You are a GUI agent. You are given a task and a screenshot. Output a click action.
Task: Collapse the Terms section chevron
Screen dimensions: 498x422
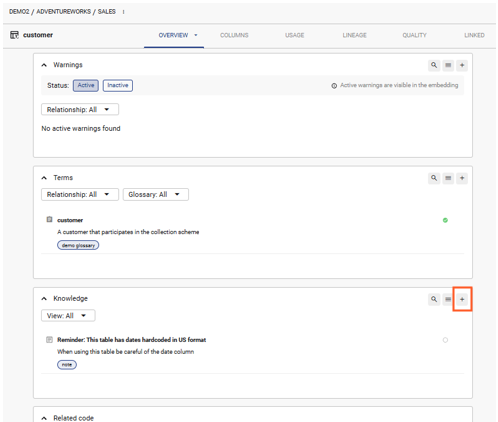[44, 178]
